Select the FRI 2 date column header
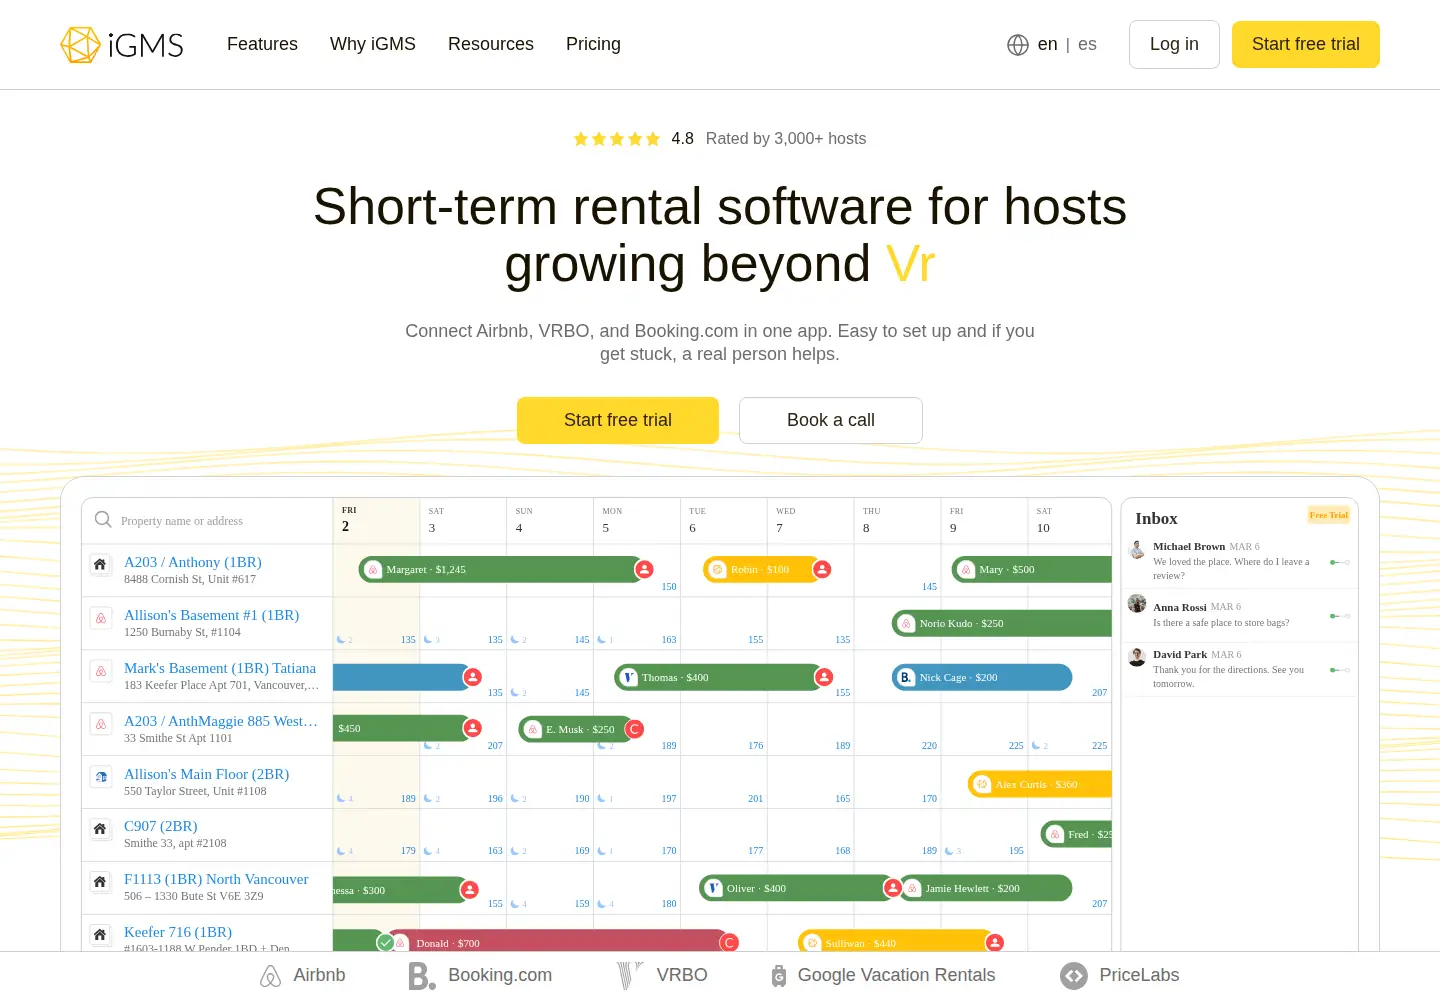 tap(376, 520)
